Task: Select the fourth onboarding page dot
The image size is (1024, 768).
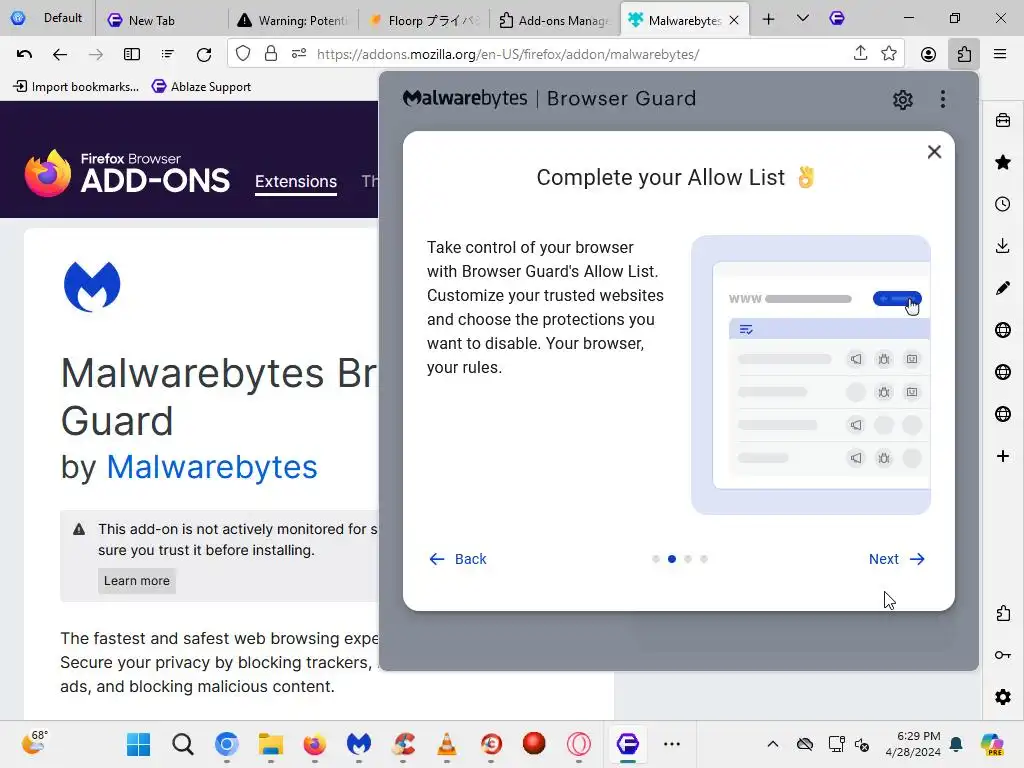Action: tap(703, 559)
